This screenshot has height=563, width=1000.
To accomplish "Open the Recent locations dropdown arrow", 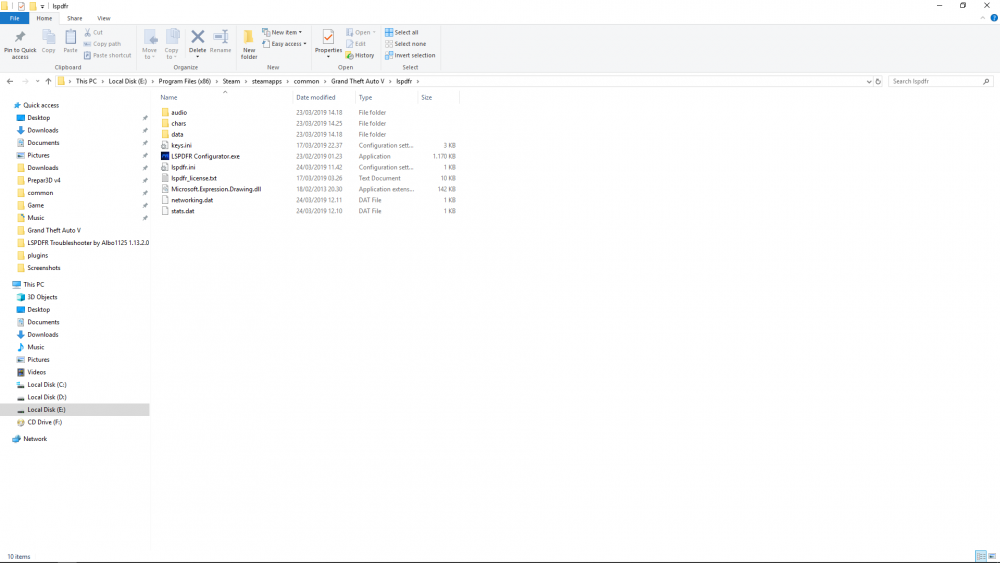I will 37,81.
